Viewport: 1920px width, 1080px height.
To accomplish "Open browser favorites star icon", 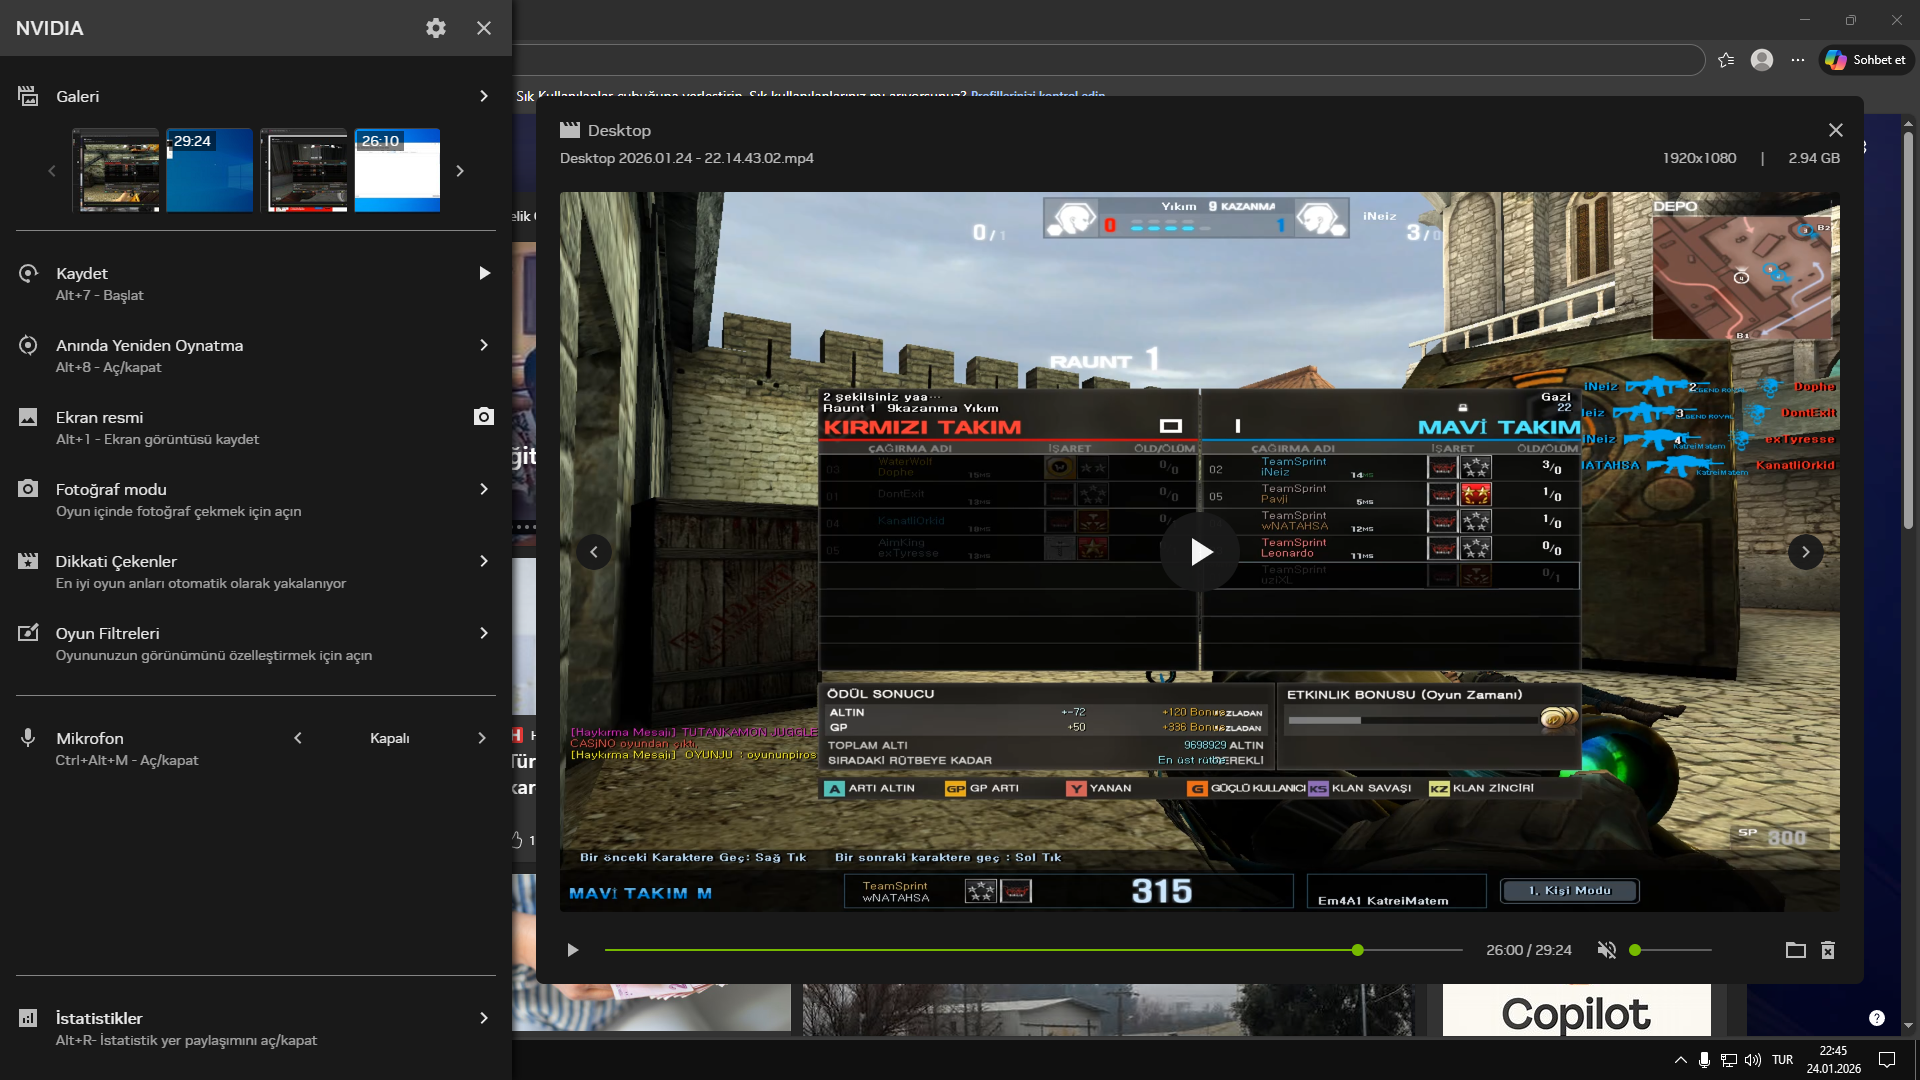I will point(1726,60).
